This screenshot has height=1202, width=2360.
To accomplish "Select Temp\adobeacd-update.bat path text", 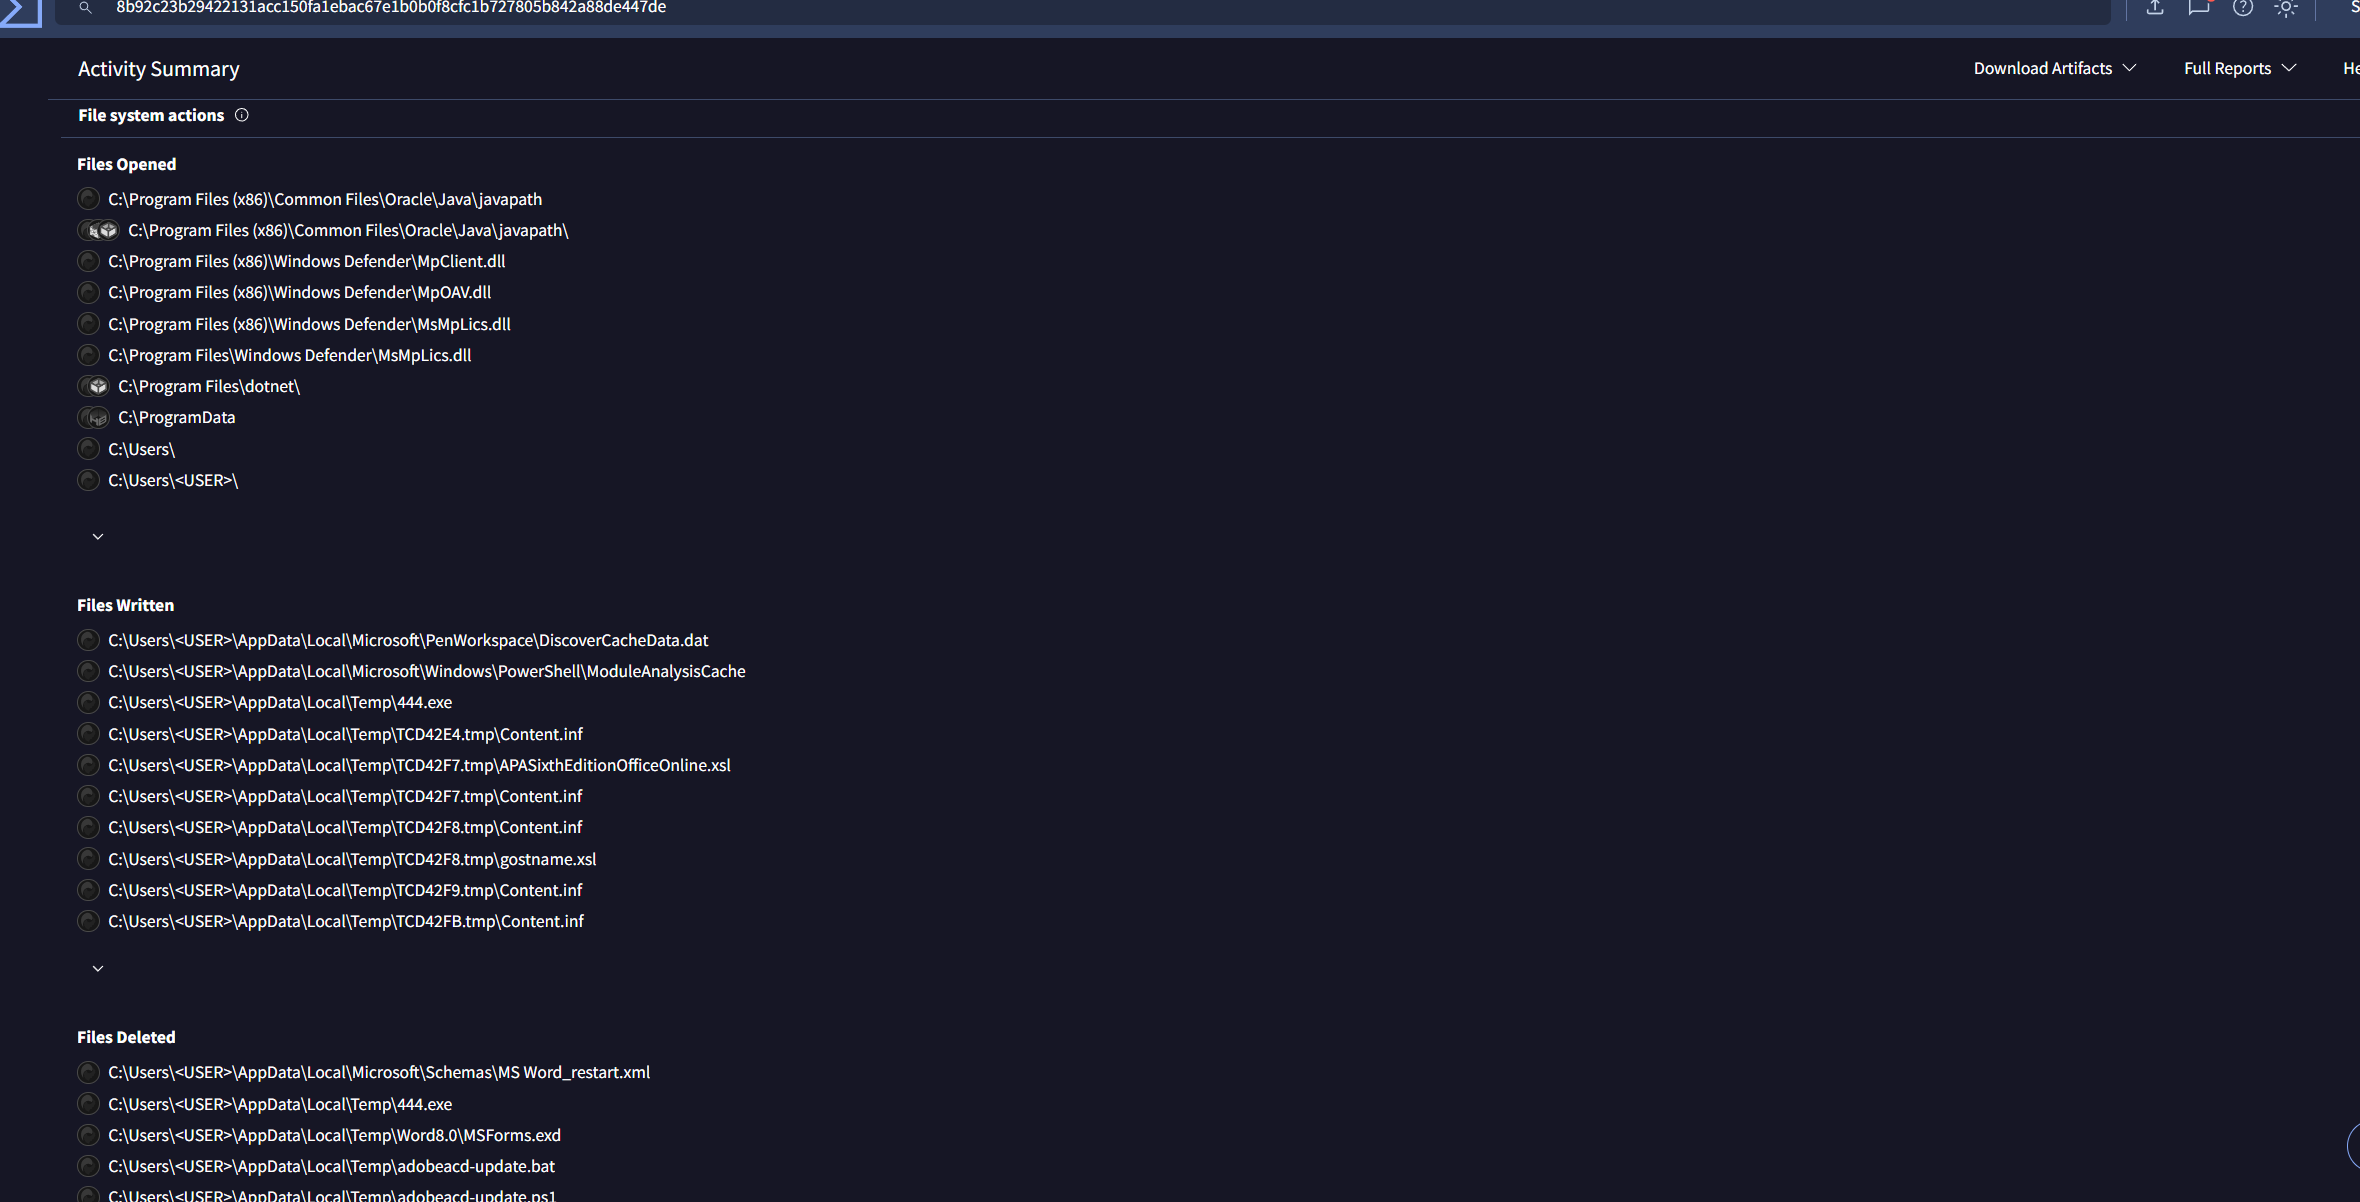I will click(x=332, y=1166).
